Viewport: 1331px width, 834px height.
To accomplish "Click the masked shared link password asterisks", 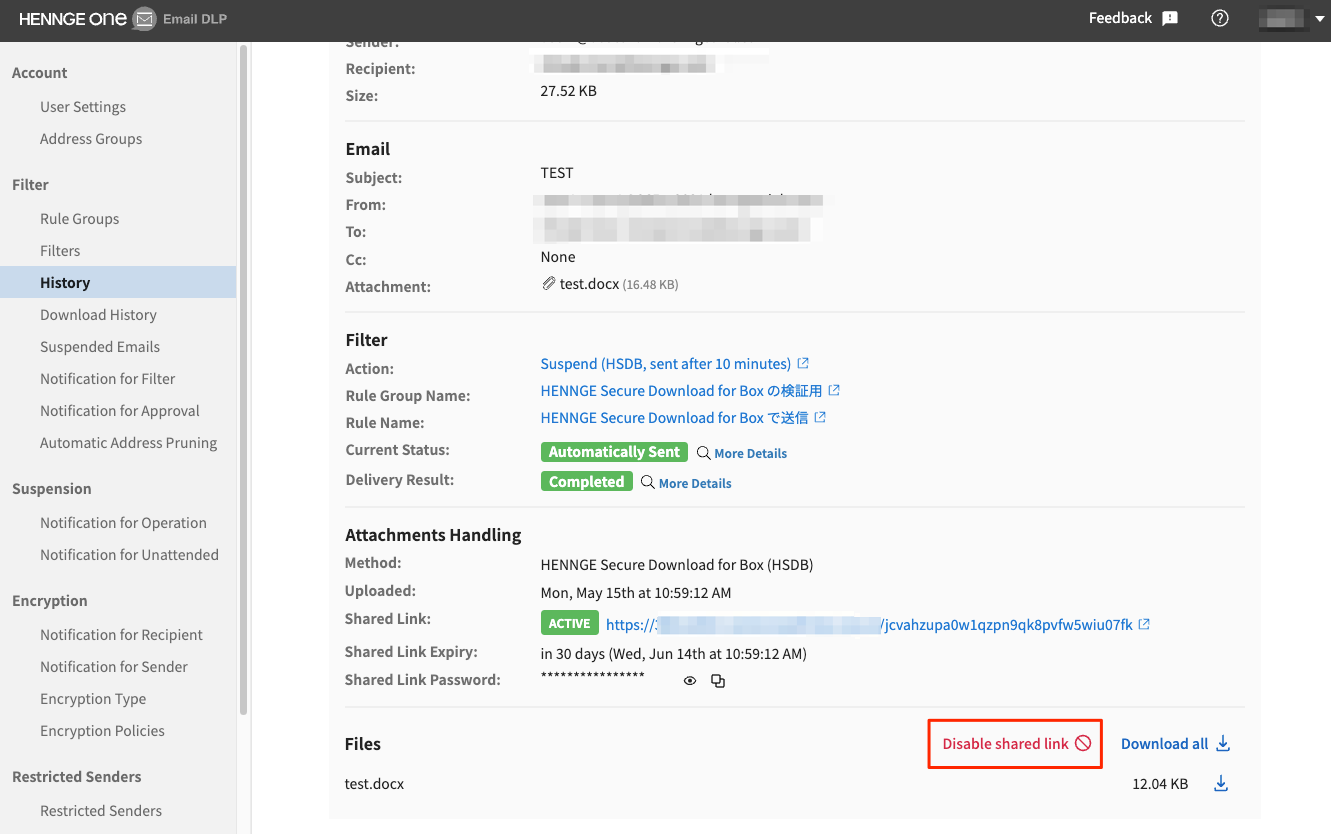I will tap(593, 678).
